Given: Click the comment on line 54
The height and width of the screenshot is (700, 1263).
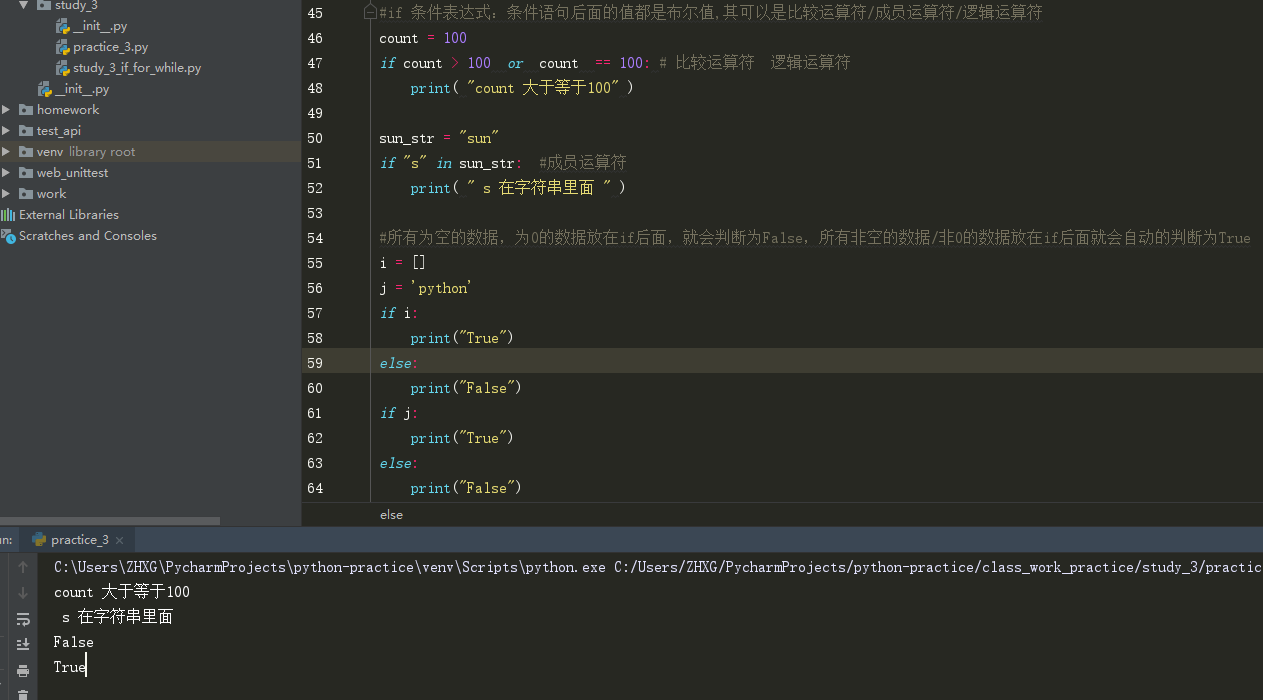Looking at the screenshot, I should pos(815,238).
